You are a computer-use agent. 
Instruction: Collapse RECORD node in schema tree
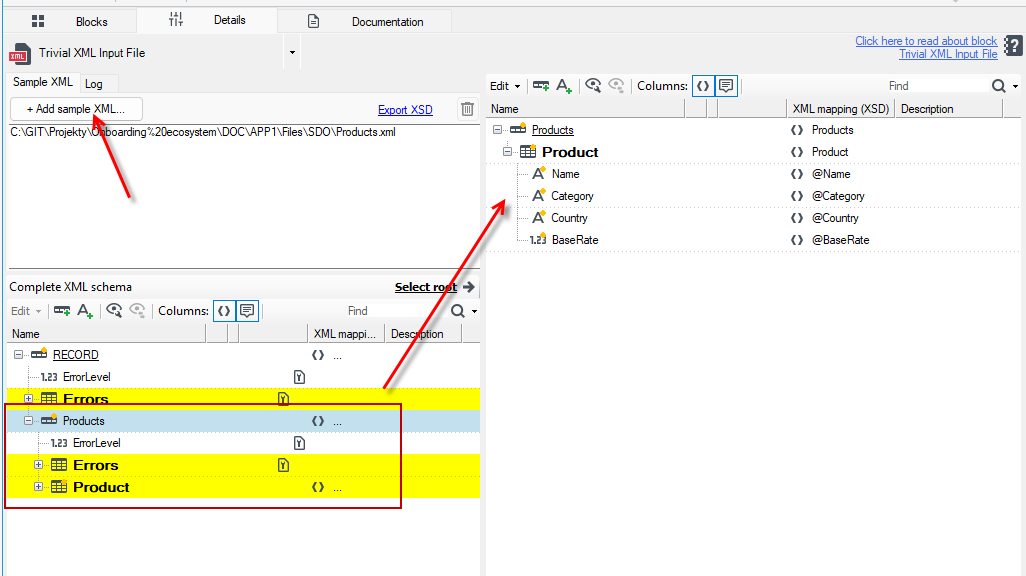(x=18, y=355)
